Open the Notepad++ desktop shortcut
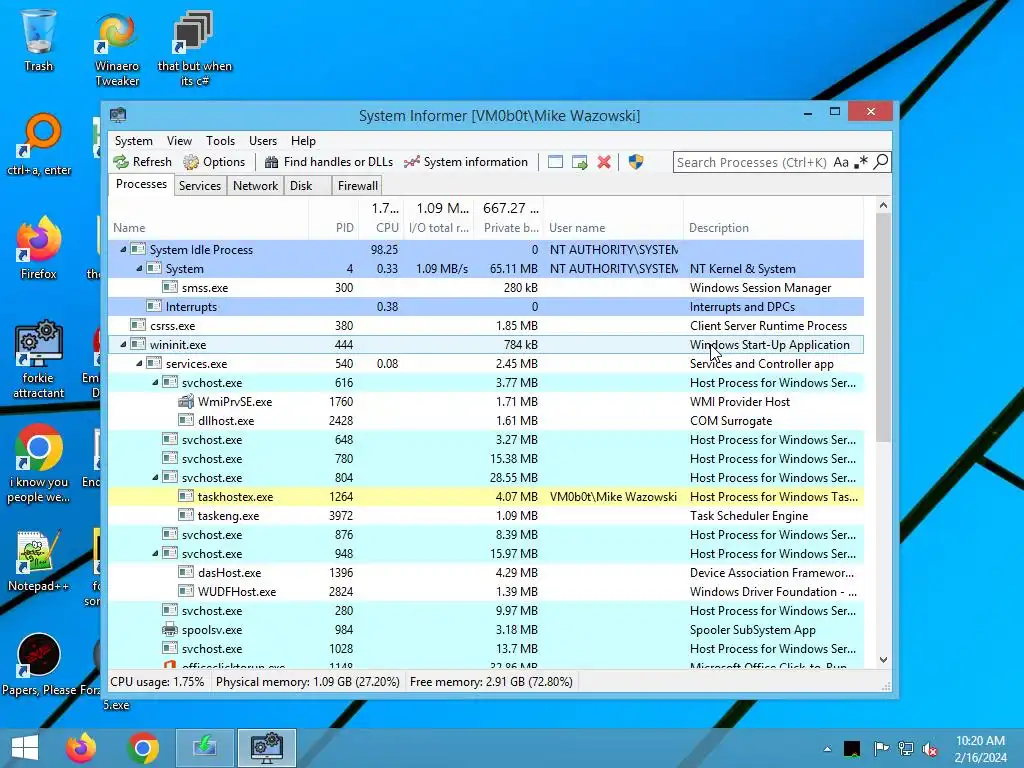Viewport: 1024px width, 768px height. pyautogui.click(x=38, y=561)
